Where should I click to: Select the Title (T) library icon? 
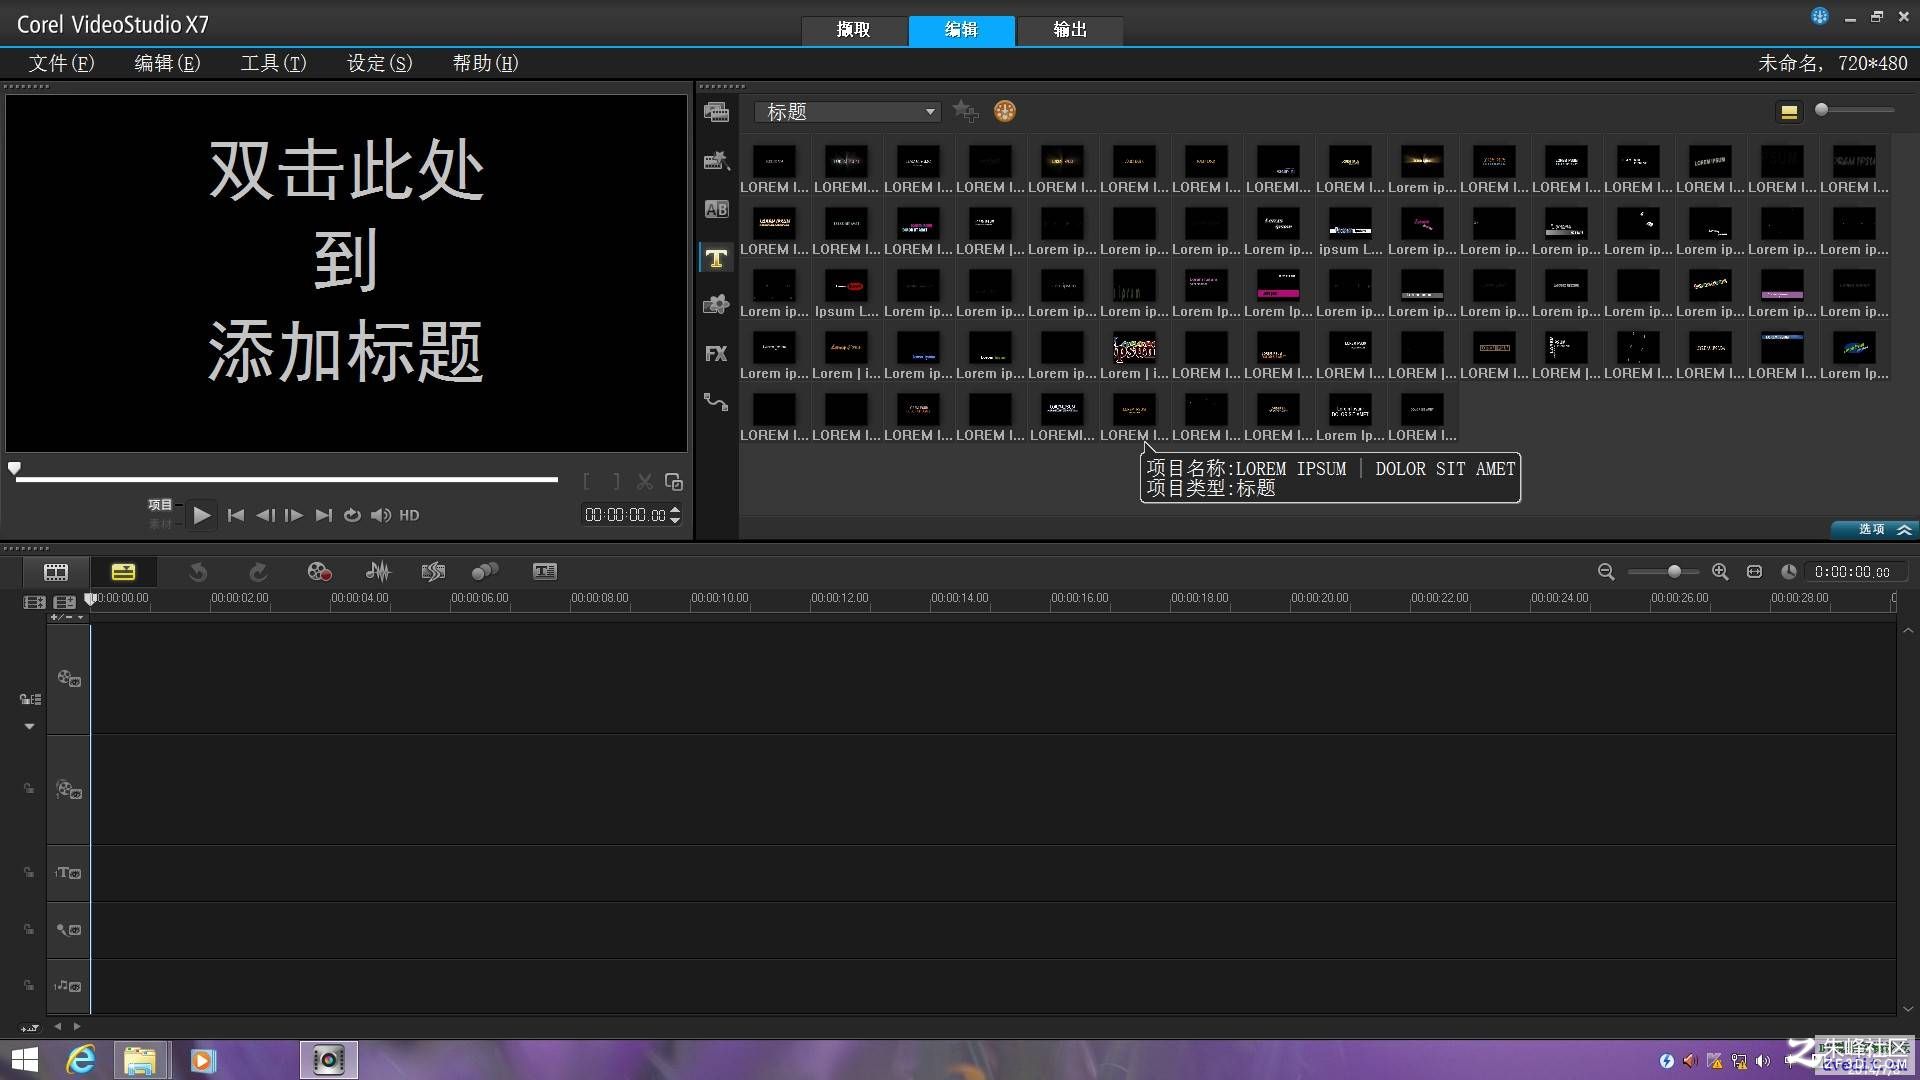tap(716, 258)
